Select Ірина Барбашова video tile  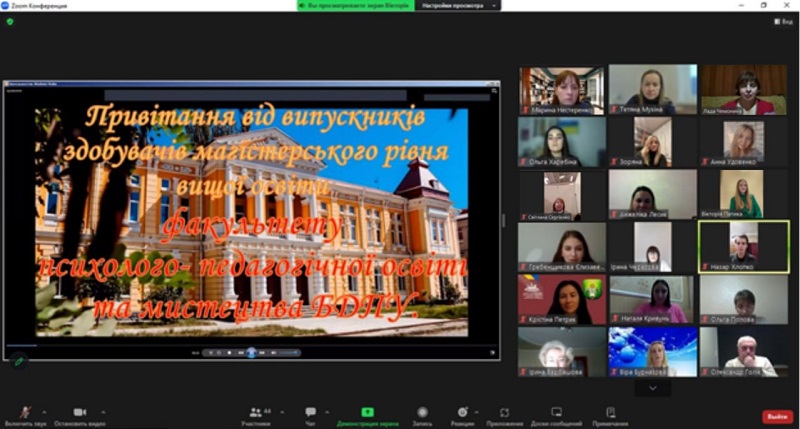[x=562, y=352]
